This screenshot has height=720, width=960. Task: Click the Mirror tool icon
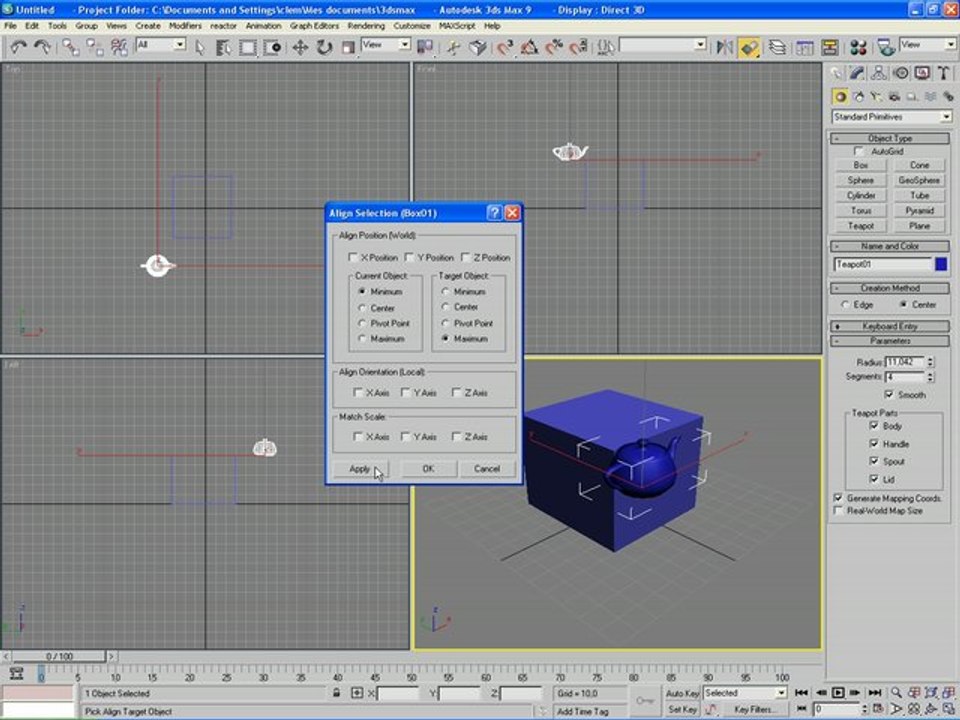(x=727, y=47)
